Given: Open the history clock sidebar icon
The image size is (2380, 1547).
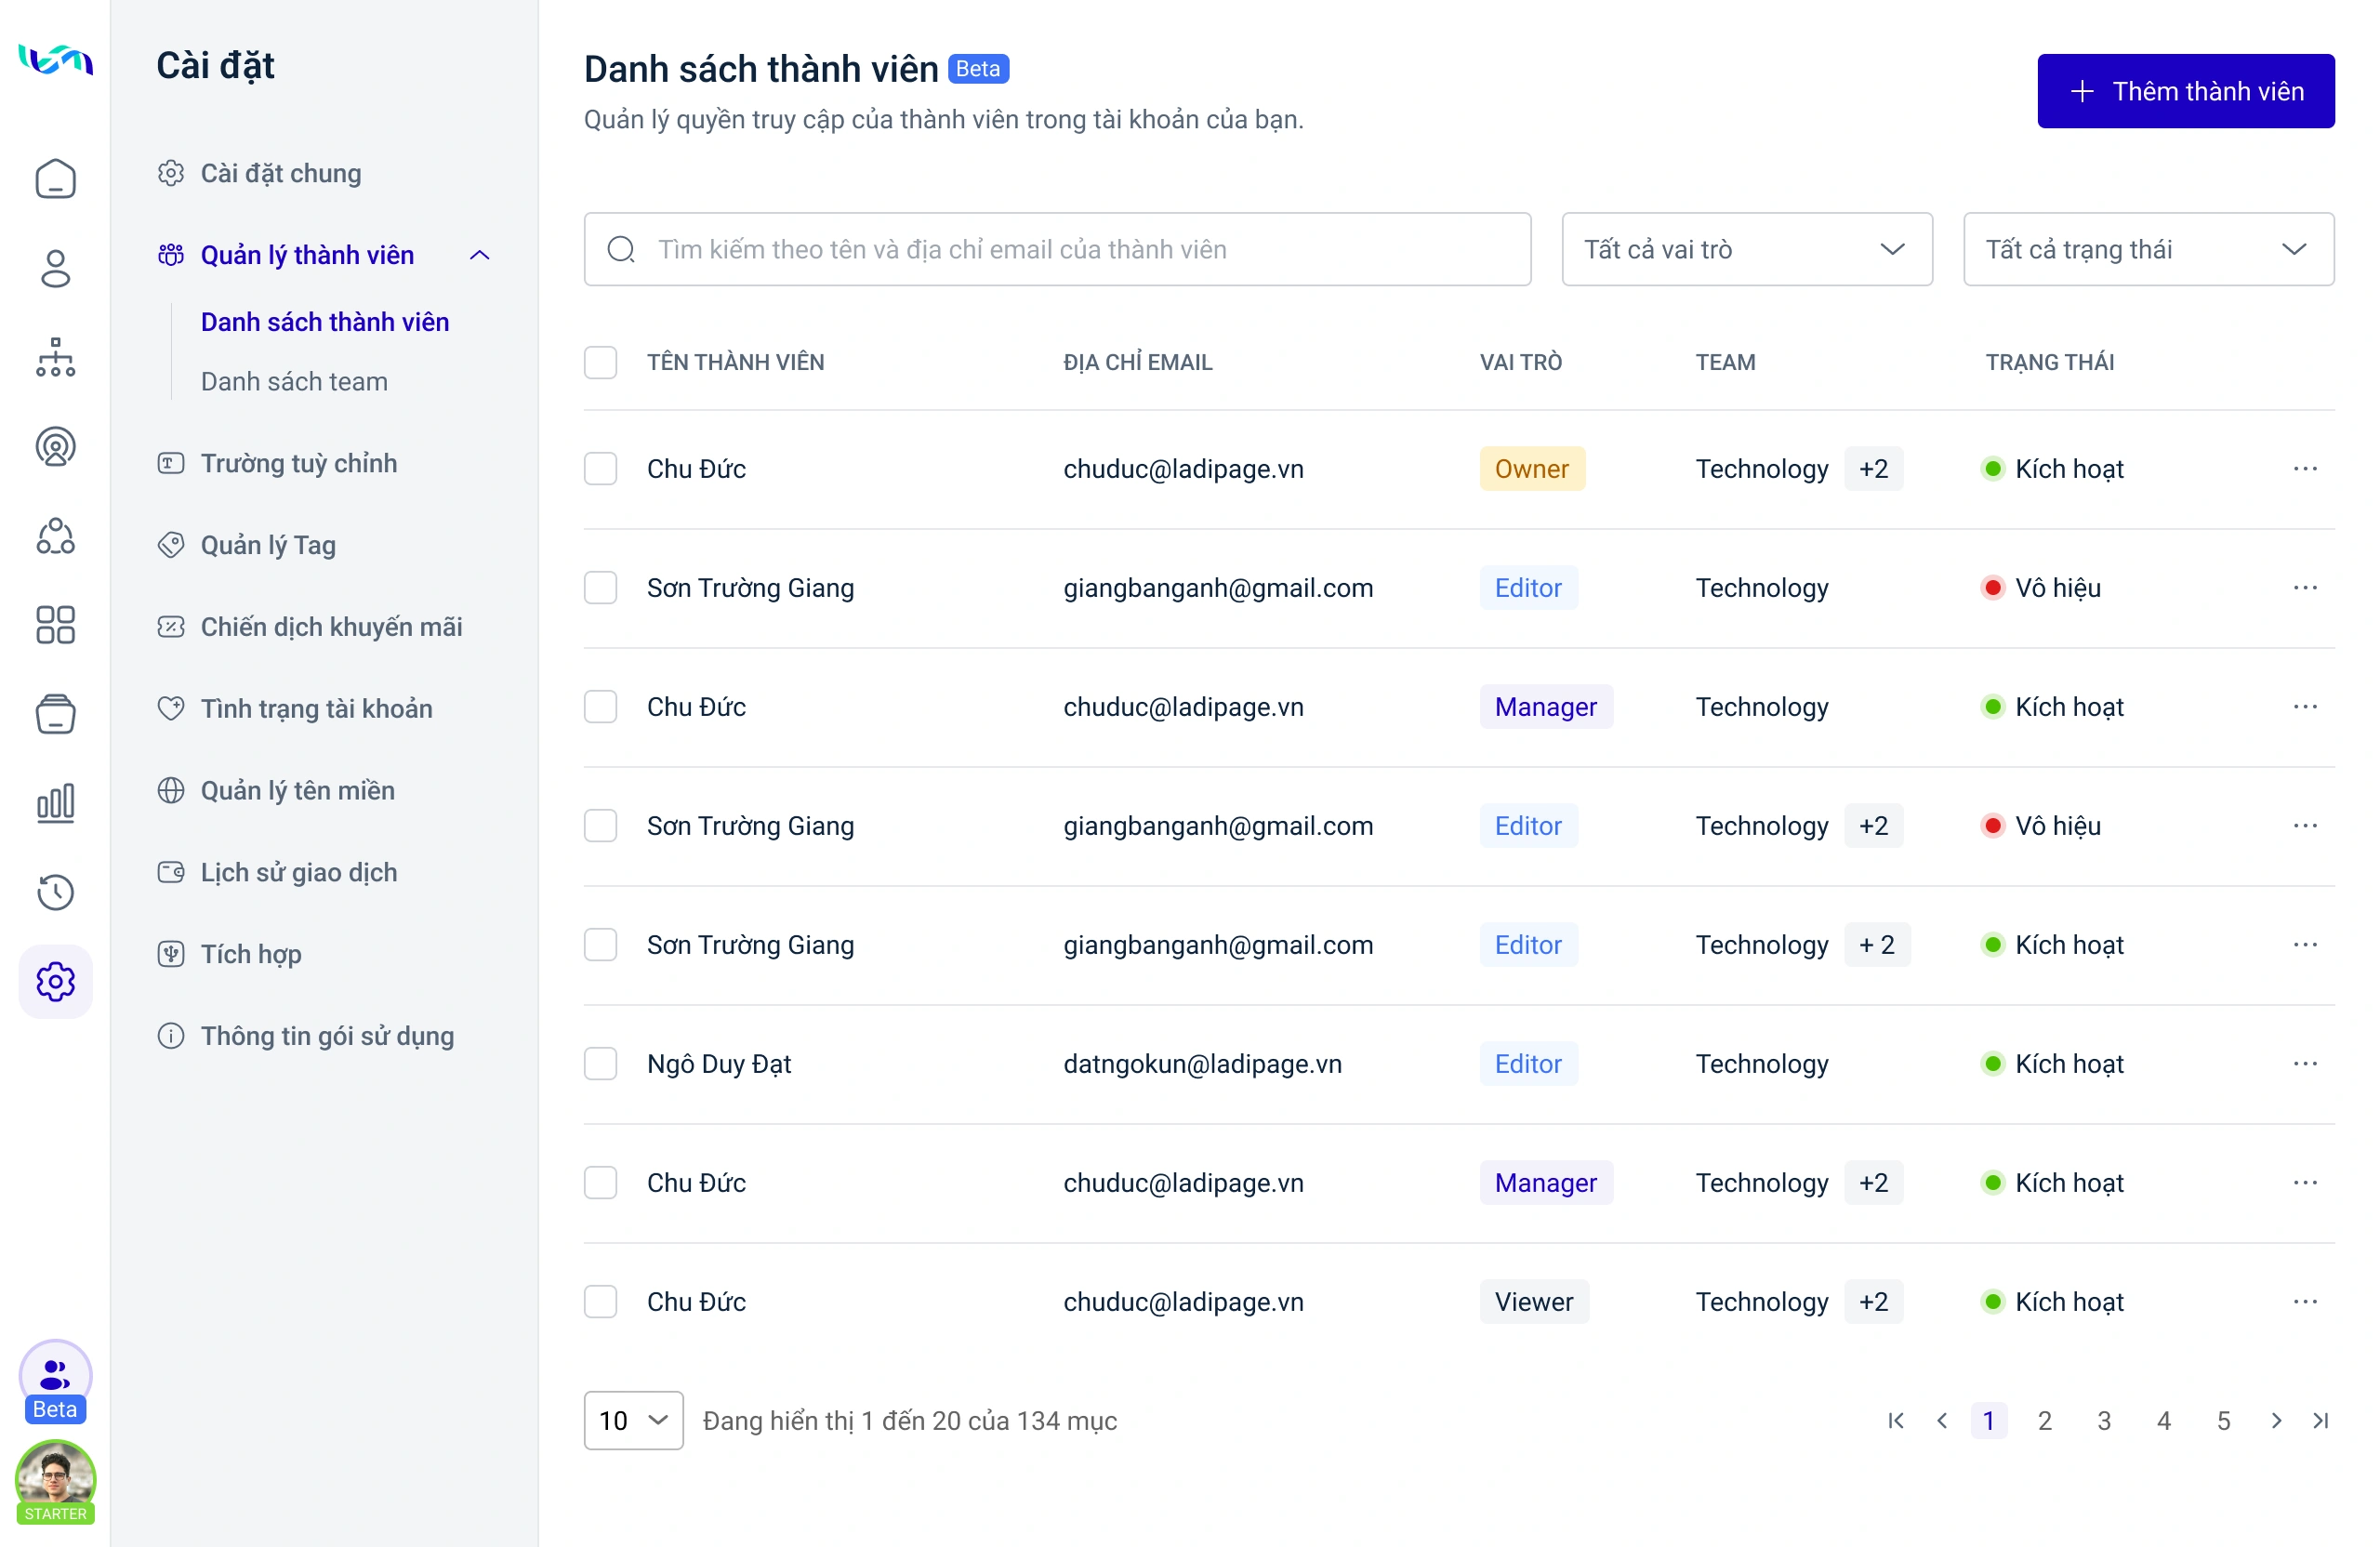Looking at the screenshot, I should click(x=55, y=892).
